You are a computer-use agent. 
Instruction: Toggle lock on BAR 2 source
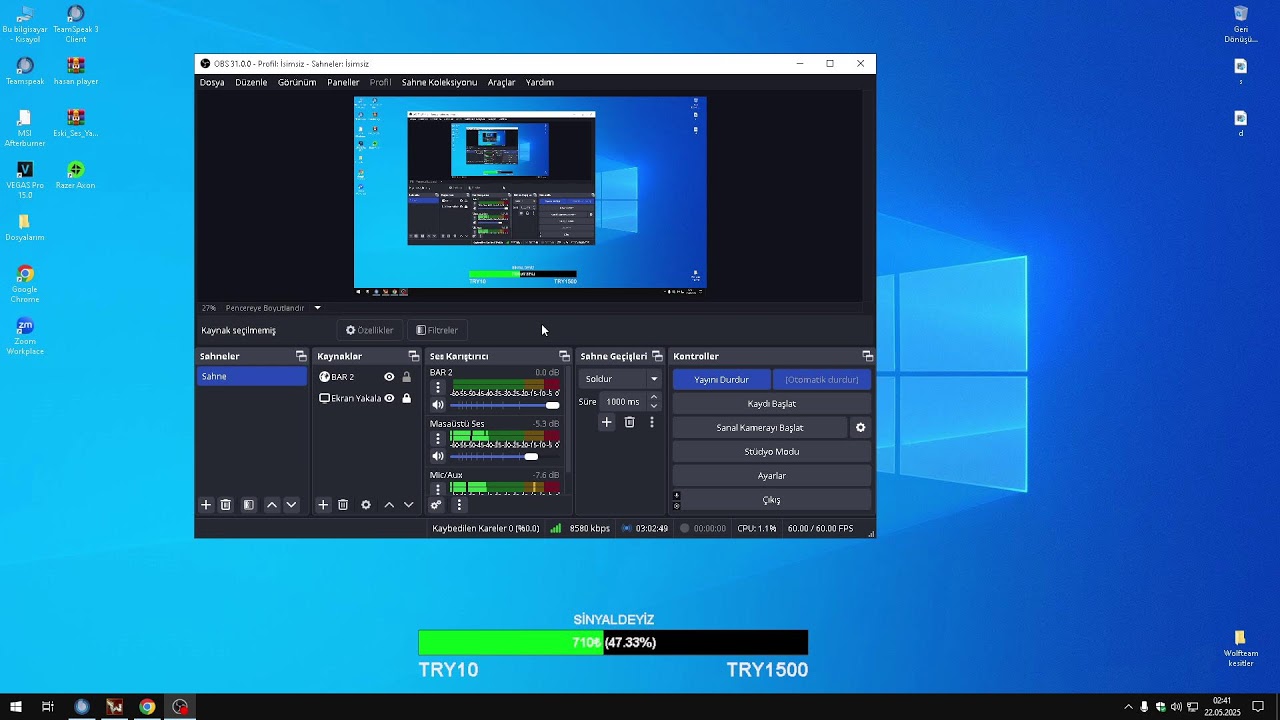(406, 377)
